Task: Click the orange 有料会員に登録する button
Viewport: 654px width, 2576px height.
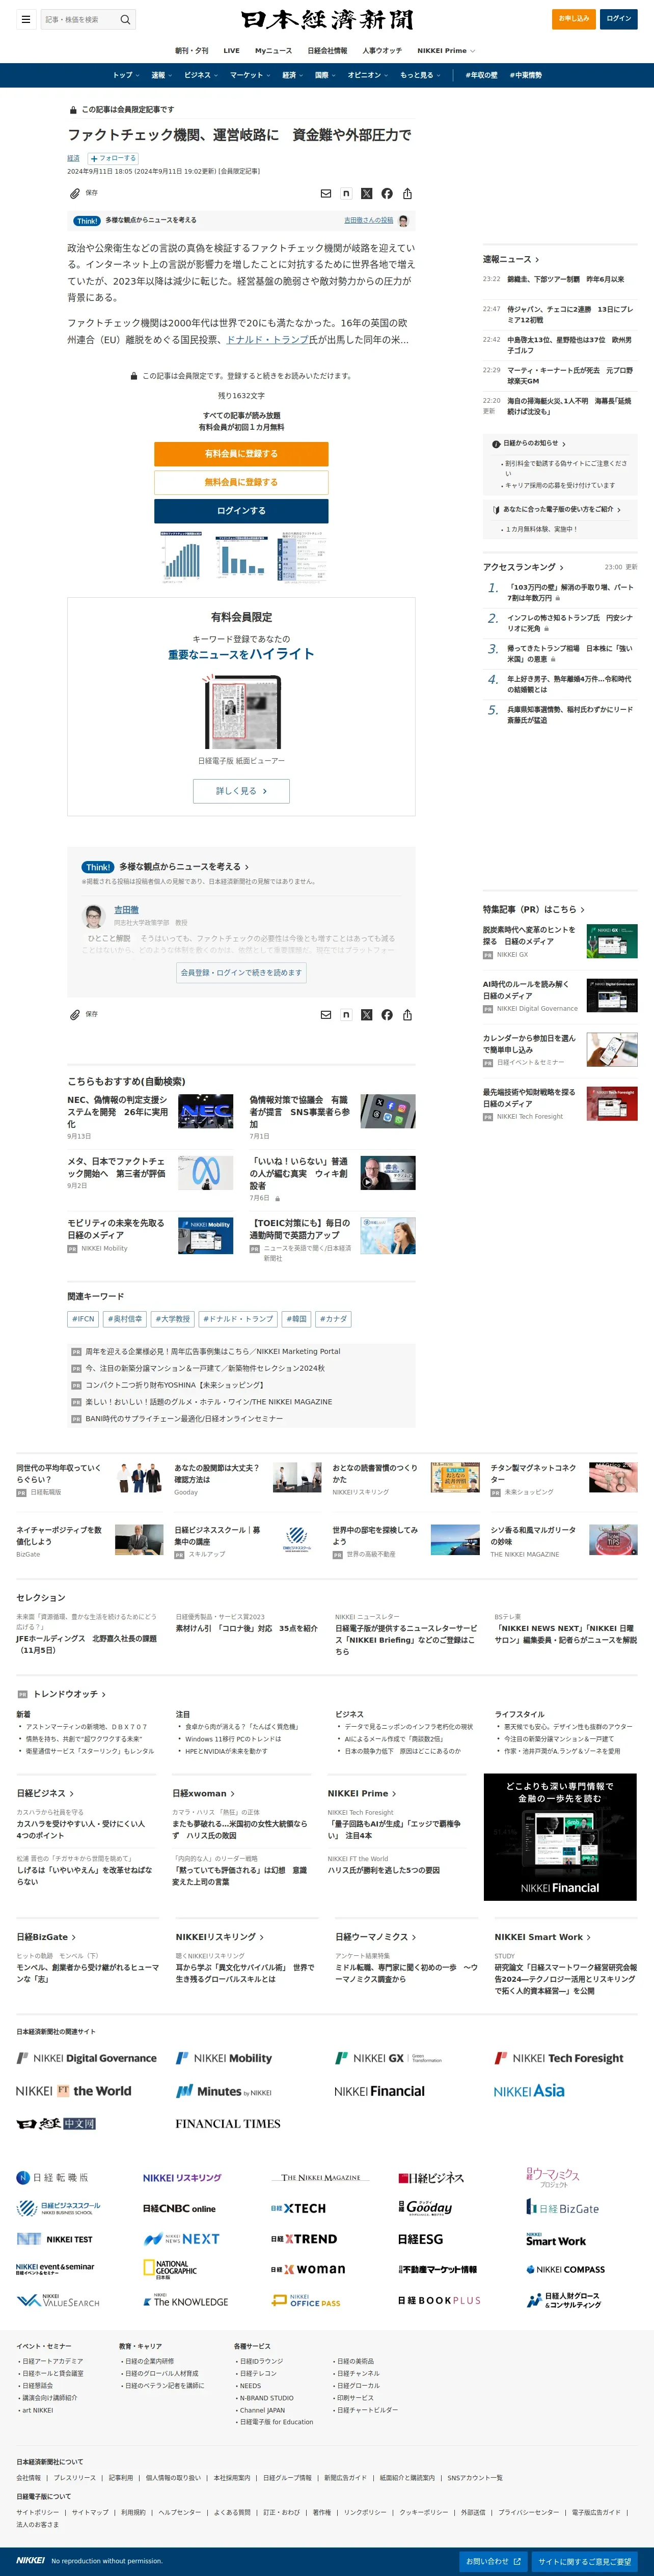Action: tap(241, 454)
